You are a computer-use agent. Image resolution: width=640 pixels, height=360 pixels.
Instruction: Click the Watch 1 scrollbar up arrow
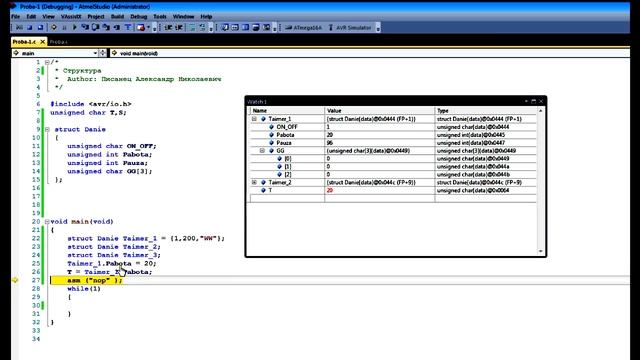(541, 111)
